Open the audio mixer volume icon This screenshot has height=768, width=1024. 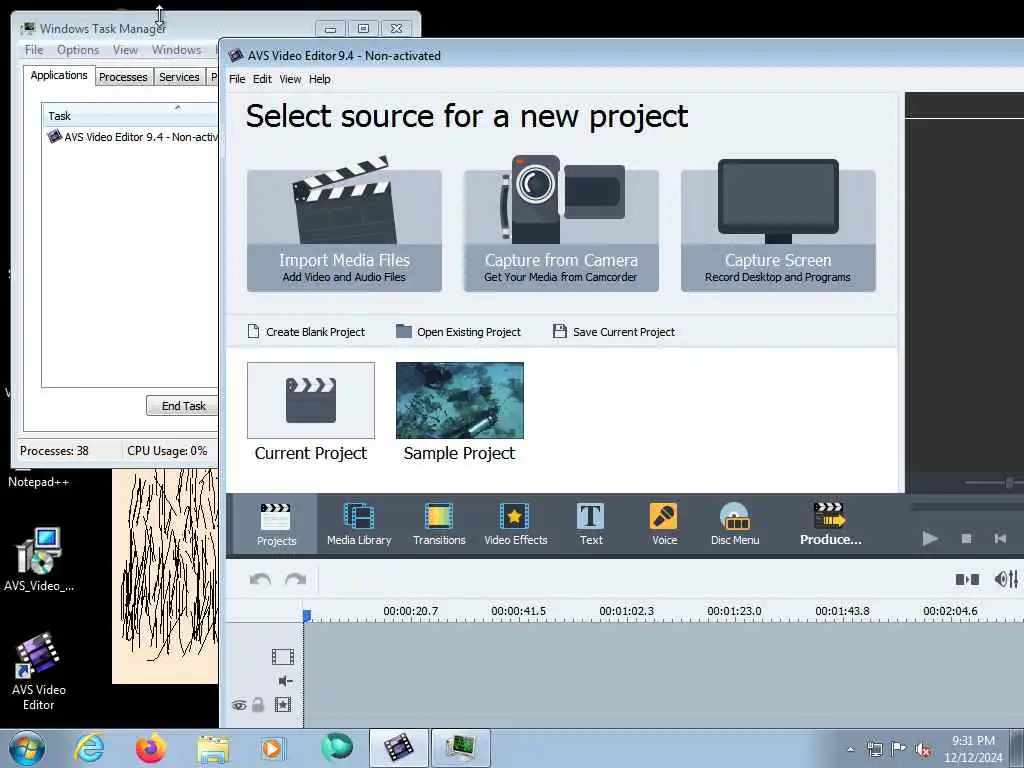(x=1006, y=579)
